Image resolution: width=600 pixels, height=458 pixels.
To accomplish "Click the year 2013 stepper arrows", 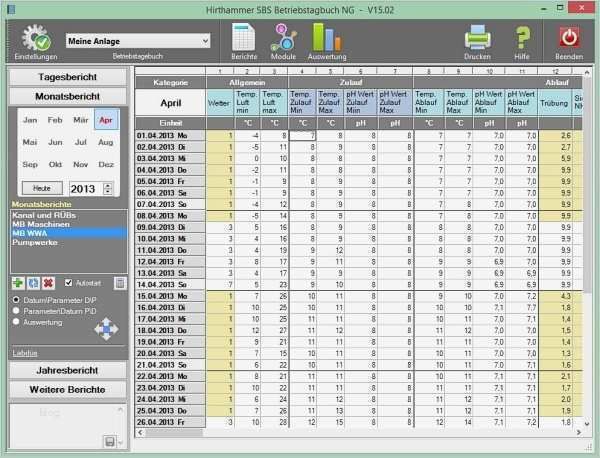I will click(x=108, y=189).
